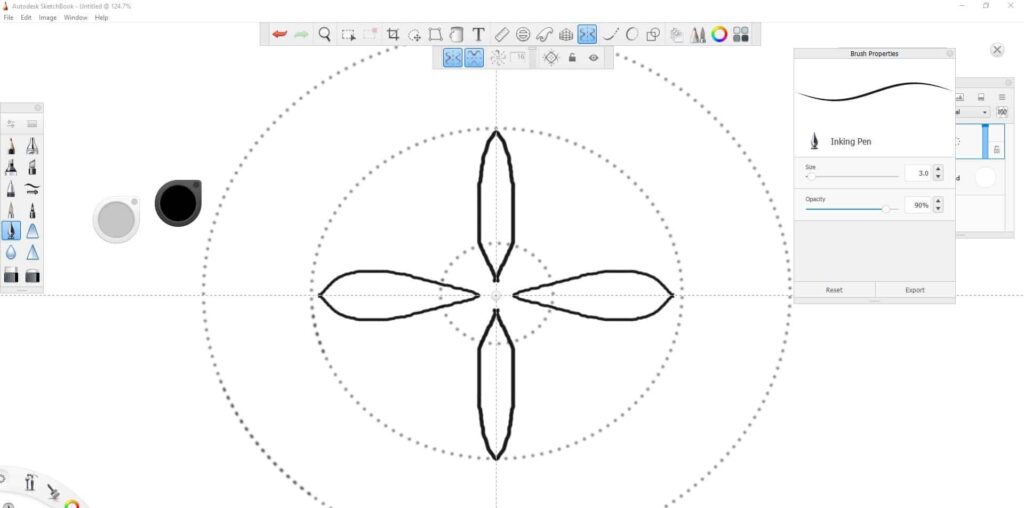Click the symmetry center diamond icon
The width and height of the screenshot is (1024, 508).
click(x=551, y=57)
